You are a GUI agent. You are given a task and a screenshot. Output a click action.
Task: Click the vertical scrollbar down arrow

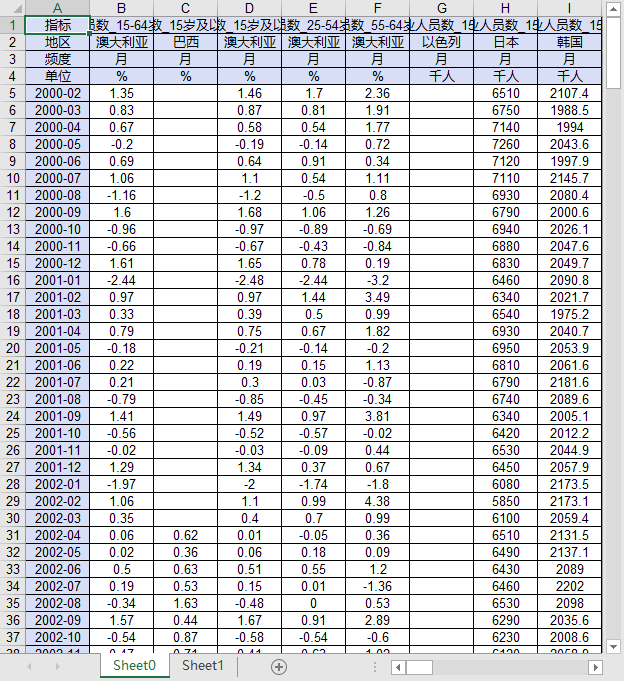pos(613,647)
